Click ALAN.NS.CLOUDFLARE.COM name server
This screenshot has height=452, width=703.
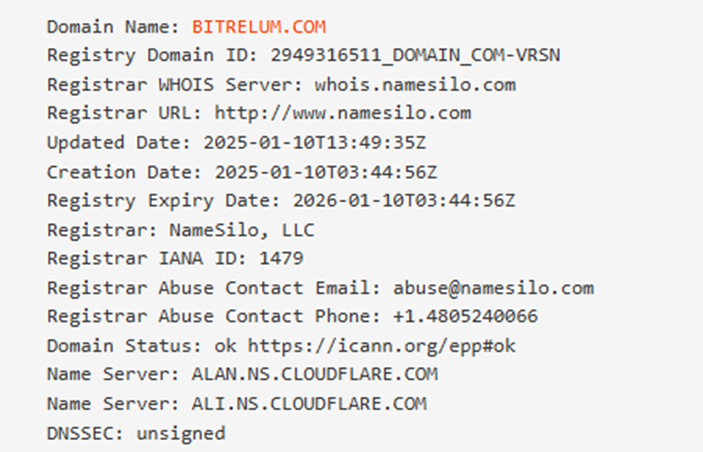click(315, 374)
